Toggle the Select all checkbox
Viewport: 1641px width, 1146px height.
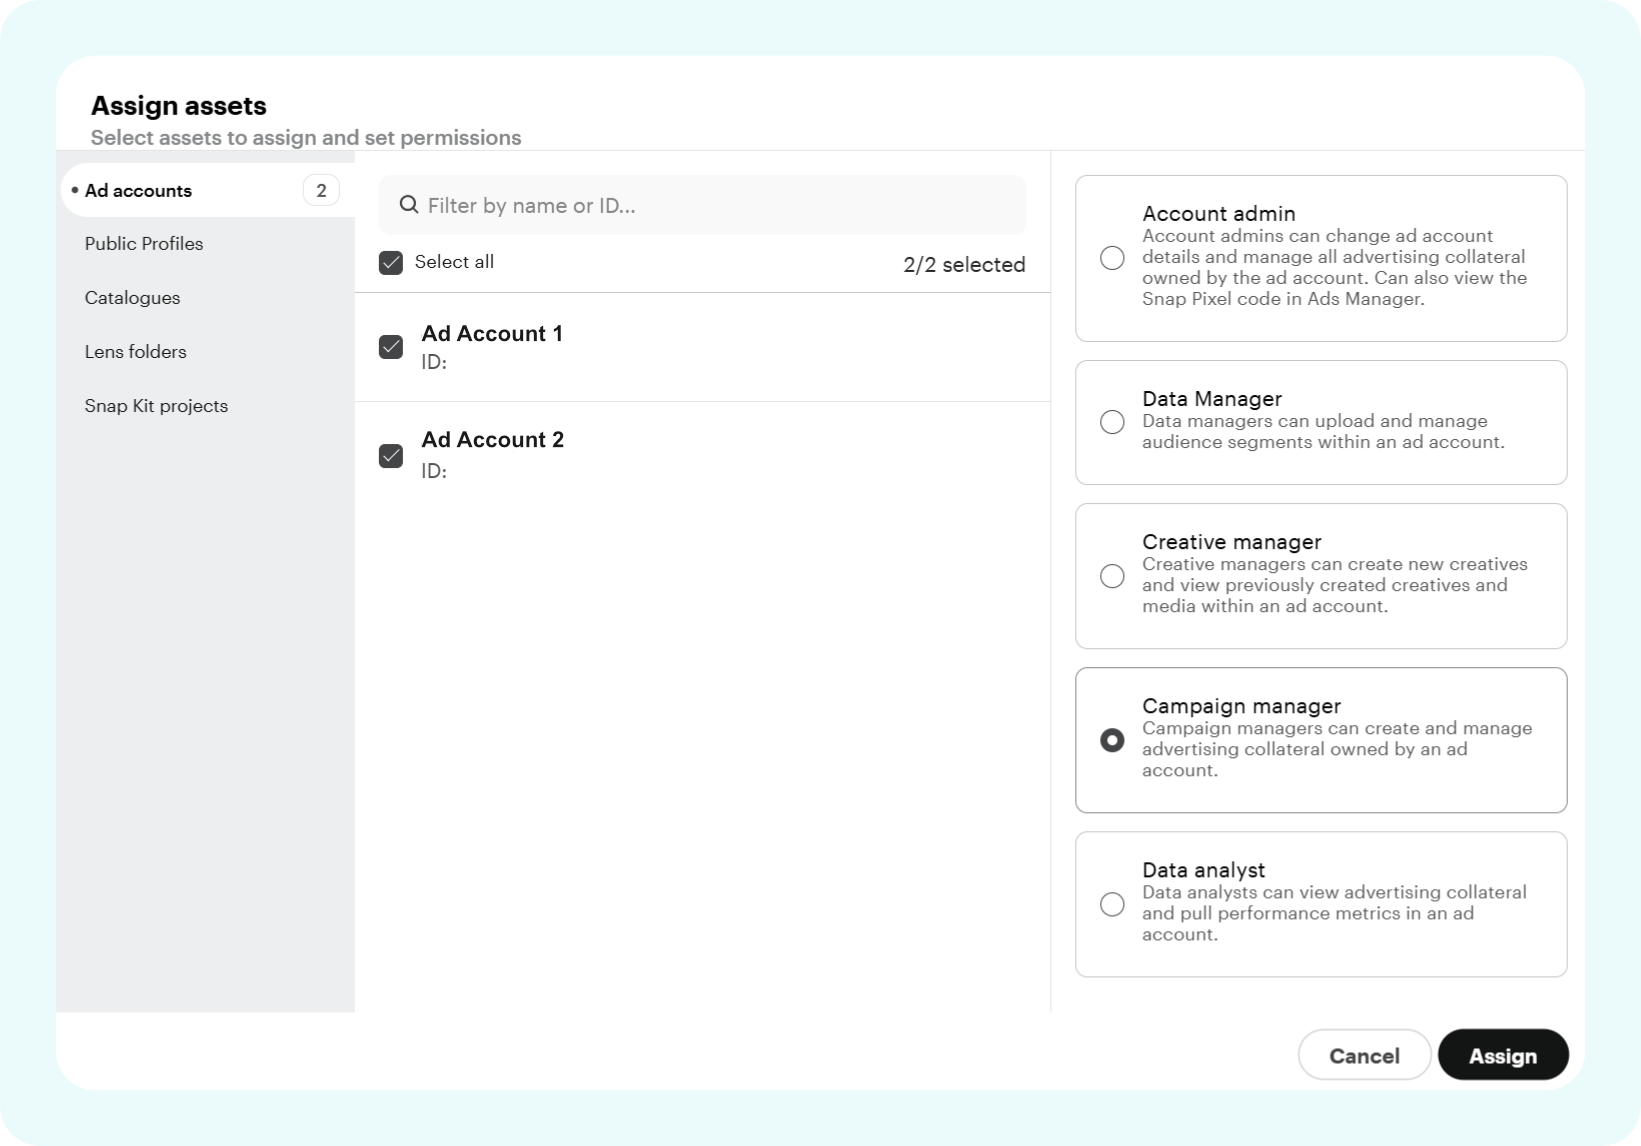pyautogui.click(x=391, y=263)
